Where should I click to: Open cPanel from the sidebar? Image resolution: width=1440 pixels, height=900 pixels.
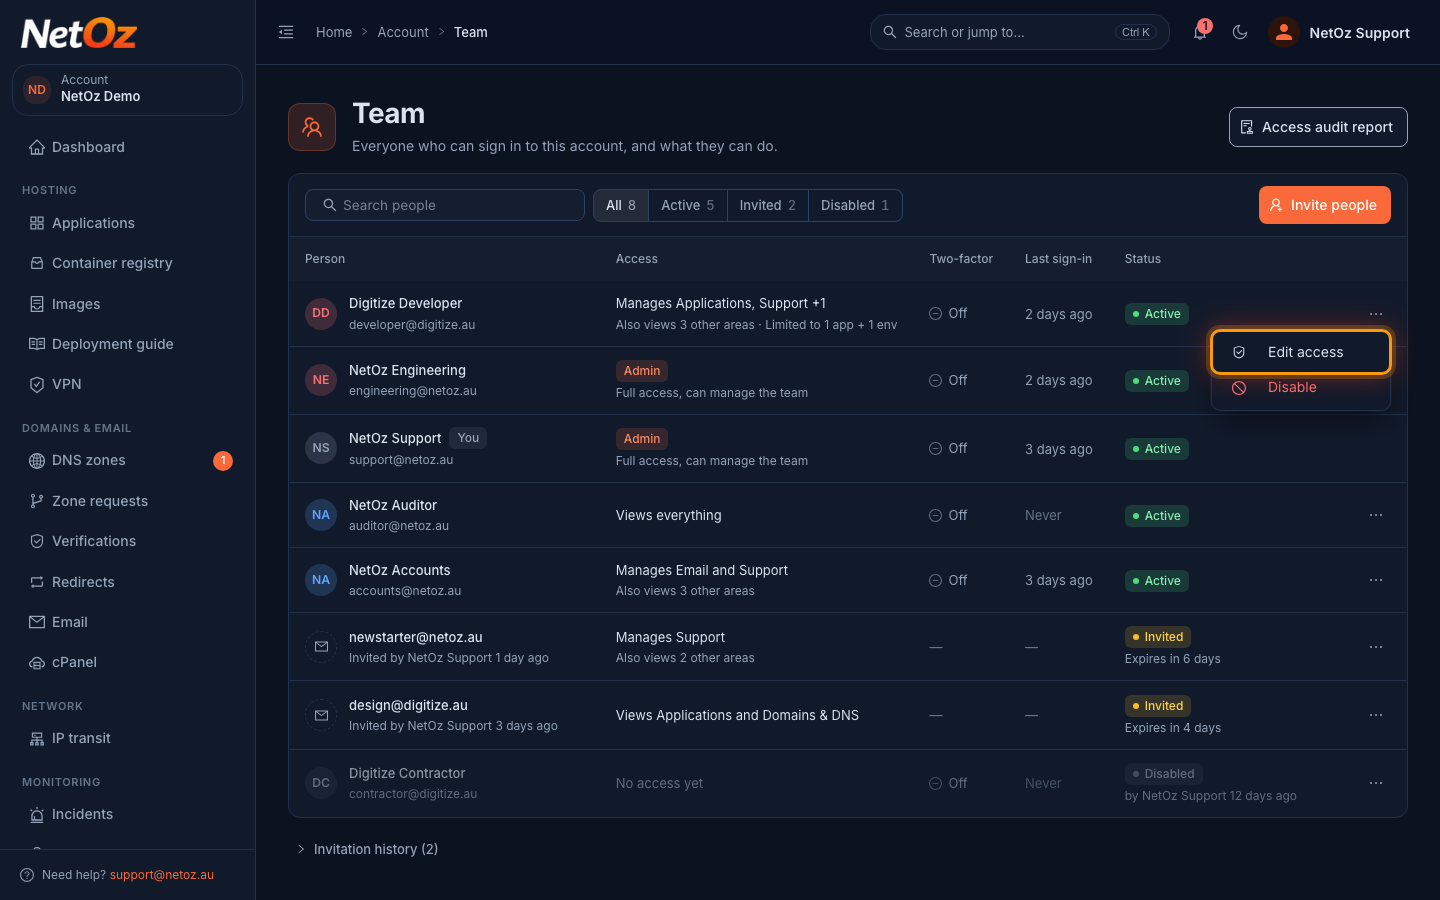pos(127,662)
